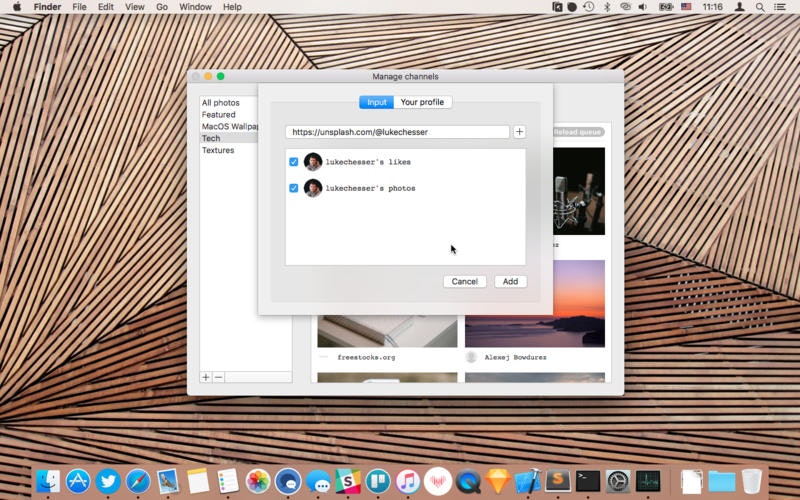Click the Bluetooth menu bar icon

tap(607, 7)
